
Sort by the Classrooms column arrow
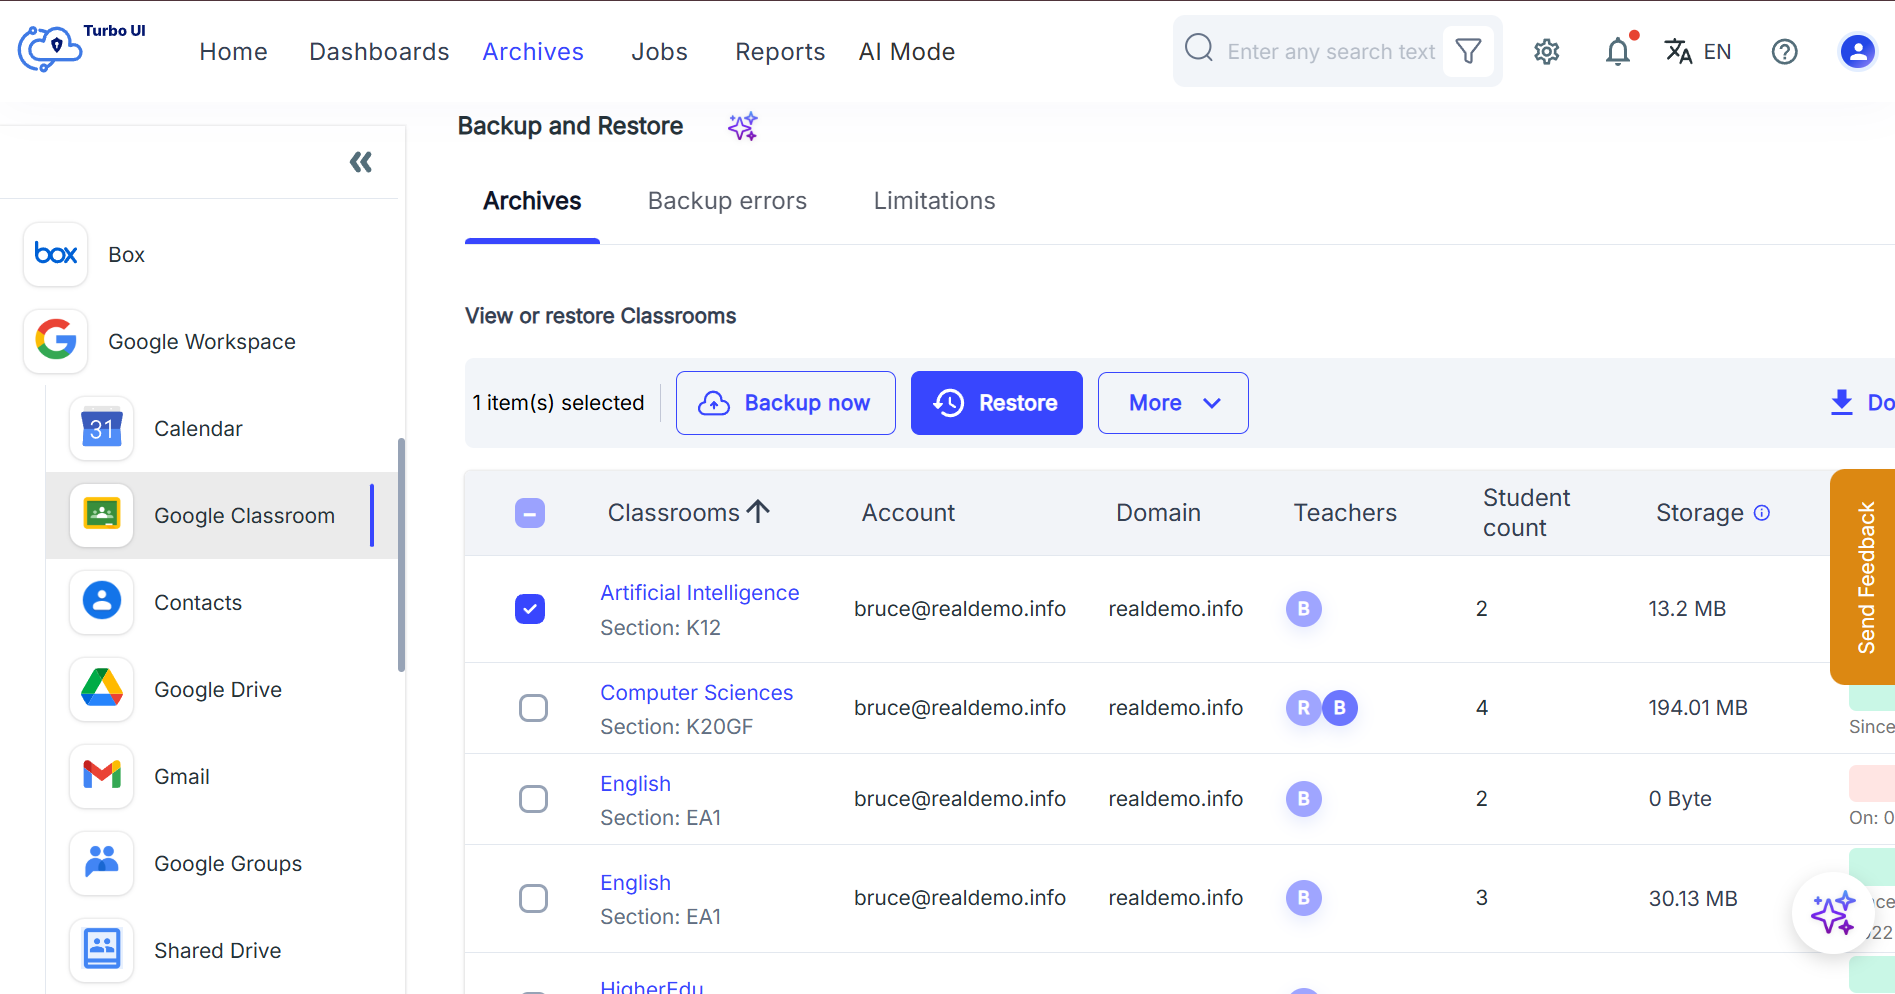[759, 512]
